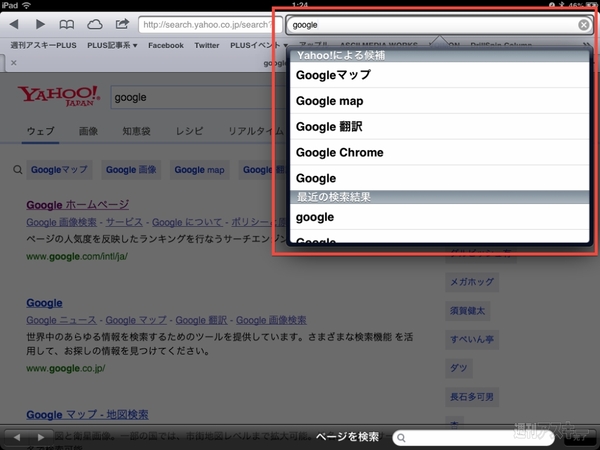This screenshot has height=450, width=600.
Task: Open Google 画像検索 sublink in first result
Action: point(61,222)
